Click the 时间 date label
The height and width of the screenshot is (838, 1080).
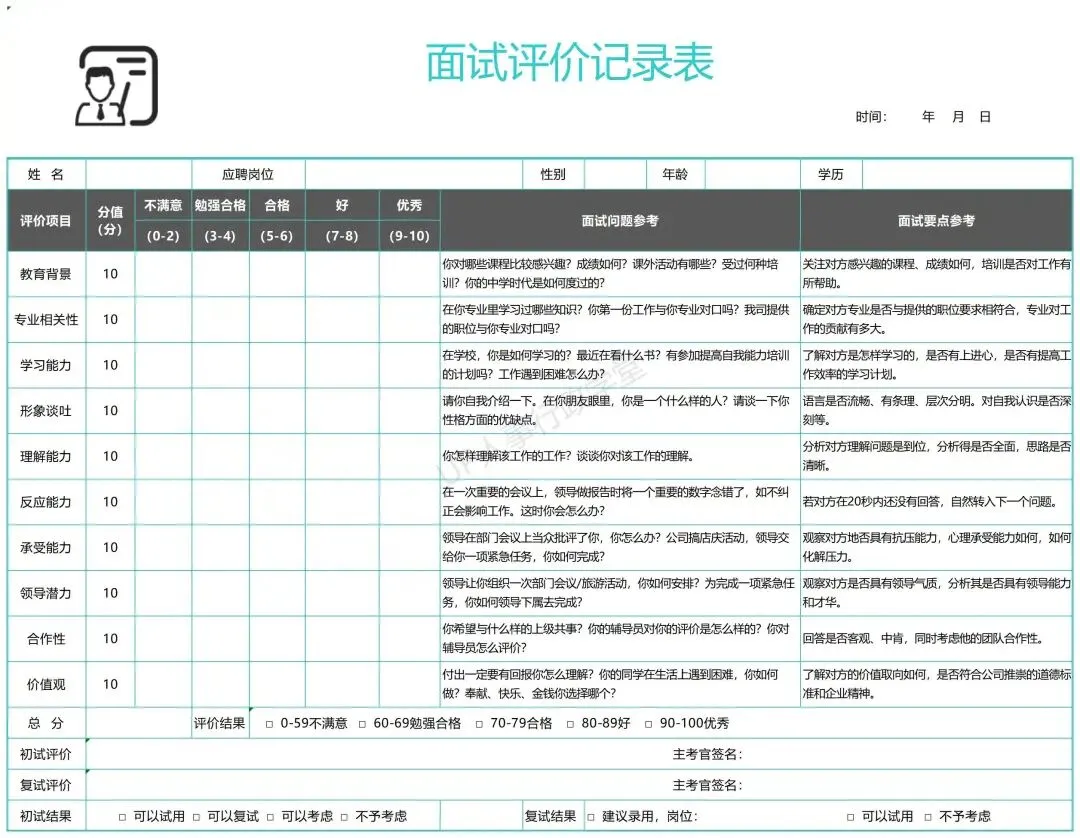tap(871, 117)
